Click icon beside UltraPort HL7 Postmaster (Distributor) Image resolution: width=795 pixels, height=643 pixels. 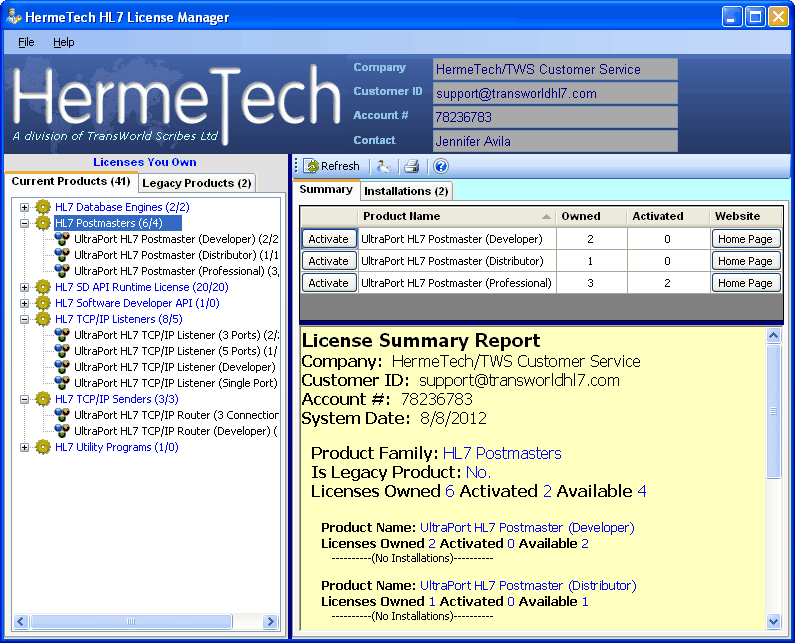point(62,255)
